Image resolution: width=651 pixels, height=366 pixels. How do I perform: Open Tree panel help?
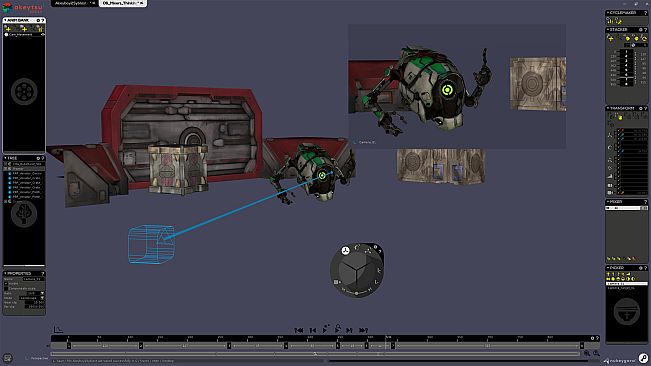click(43, 158)
